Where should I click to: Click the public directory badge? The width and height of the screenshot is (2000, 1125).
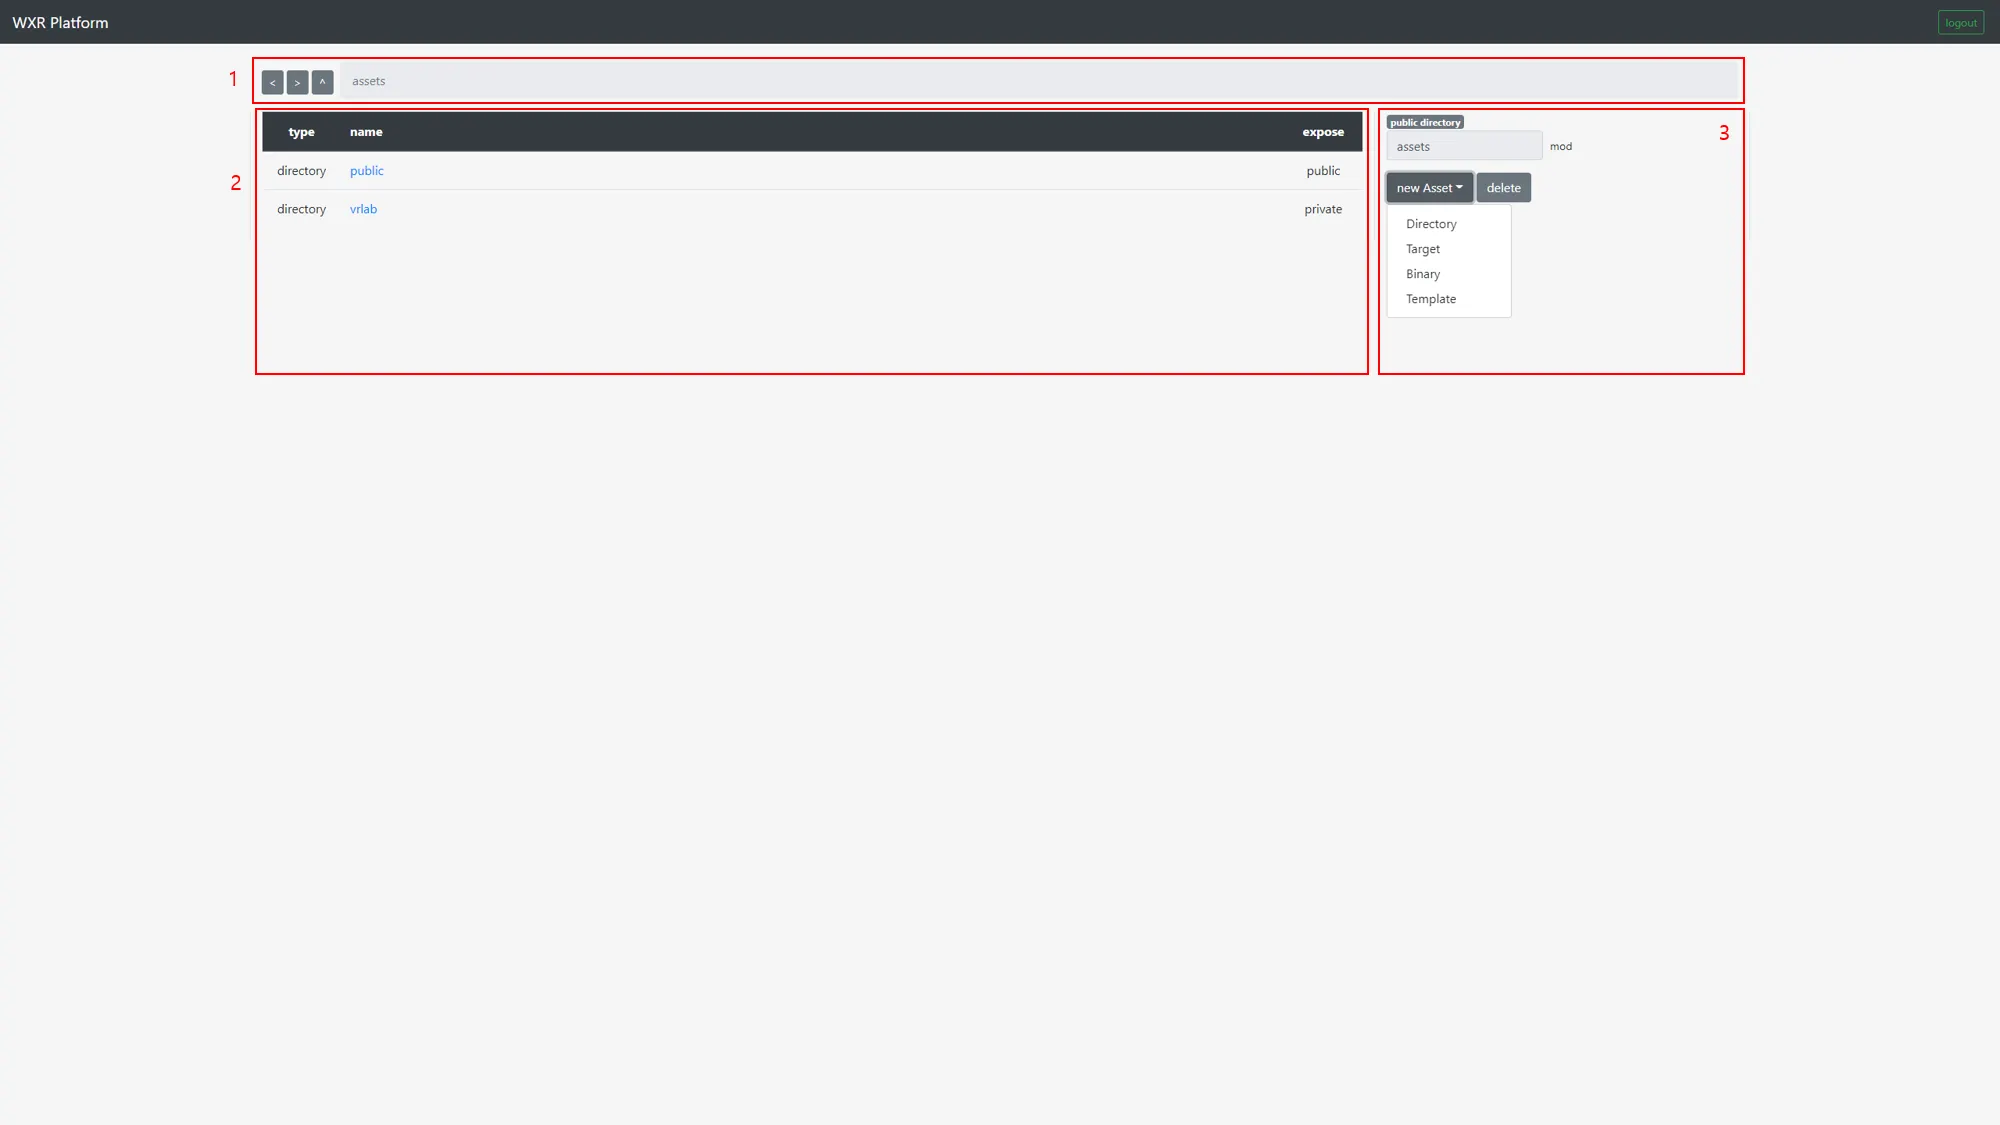click(1425, 122)
